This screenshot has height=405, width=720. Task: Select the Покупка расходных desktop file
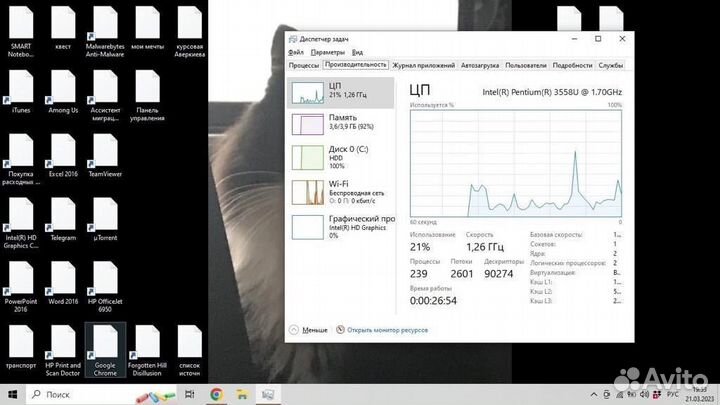click(x=21, y=159)
